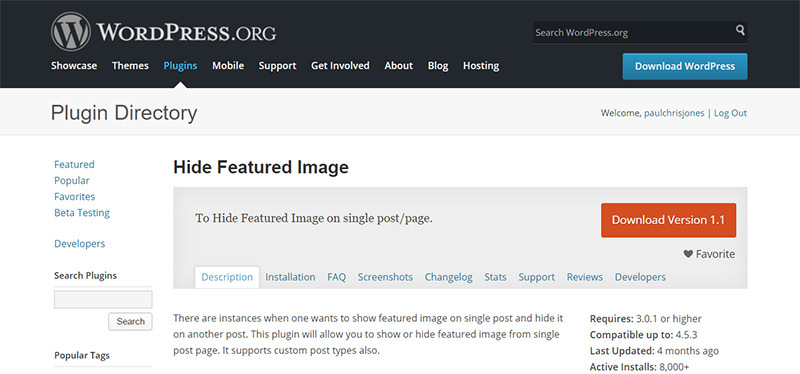Click the Log Out link
This screenshot has height=374, width=800.
click(x=730, y=113)
